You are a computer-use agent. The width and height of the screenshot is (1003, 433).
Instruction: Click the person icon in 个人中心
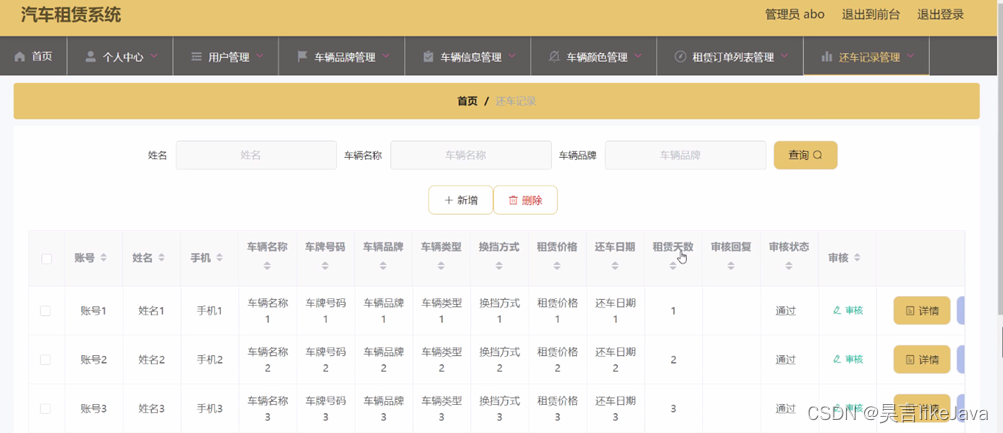coord(90,56)
